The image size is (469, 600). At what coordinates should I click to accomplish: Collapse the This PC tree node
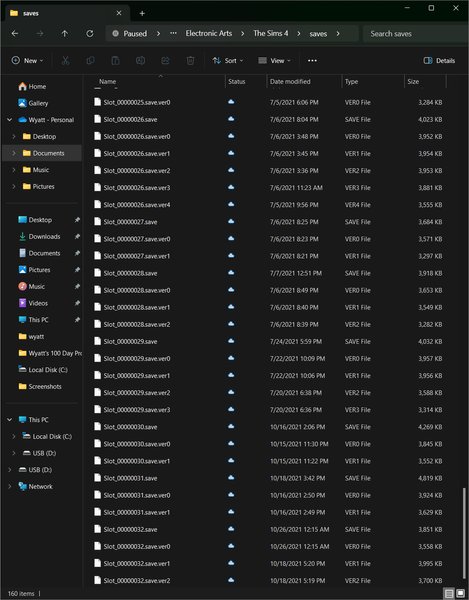(10, 420)
